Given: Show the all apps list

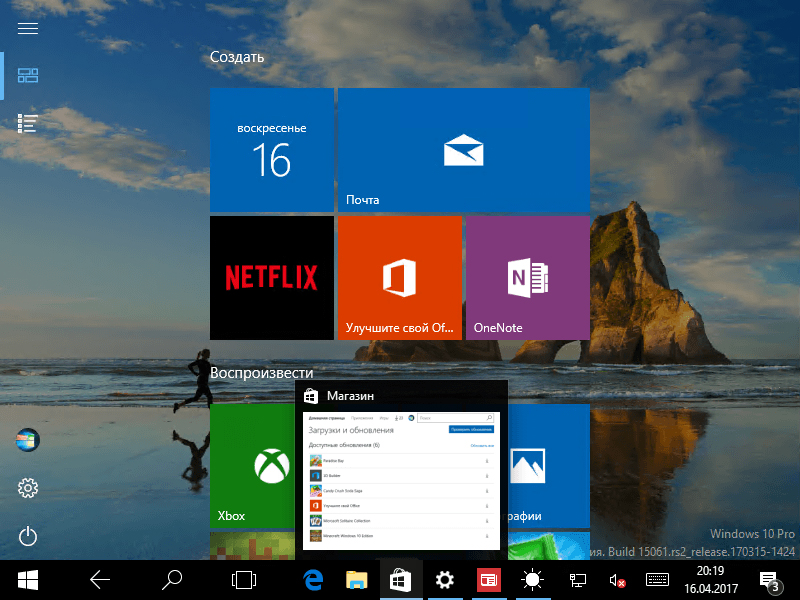Looking at the screenshot, I should tap(28, 123).
